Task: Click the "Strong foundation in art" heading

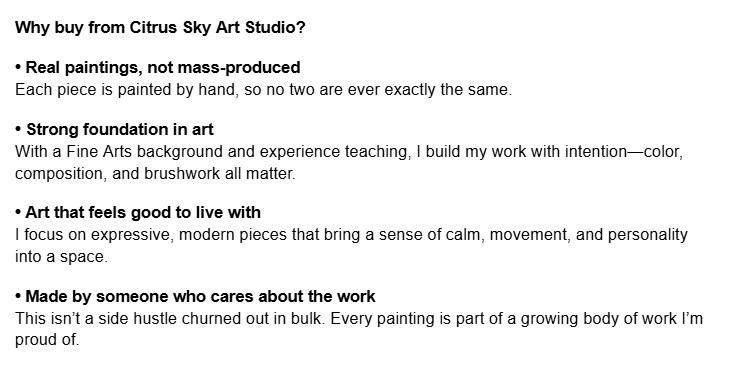Action: pos(120,129)
